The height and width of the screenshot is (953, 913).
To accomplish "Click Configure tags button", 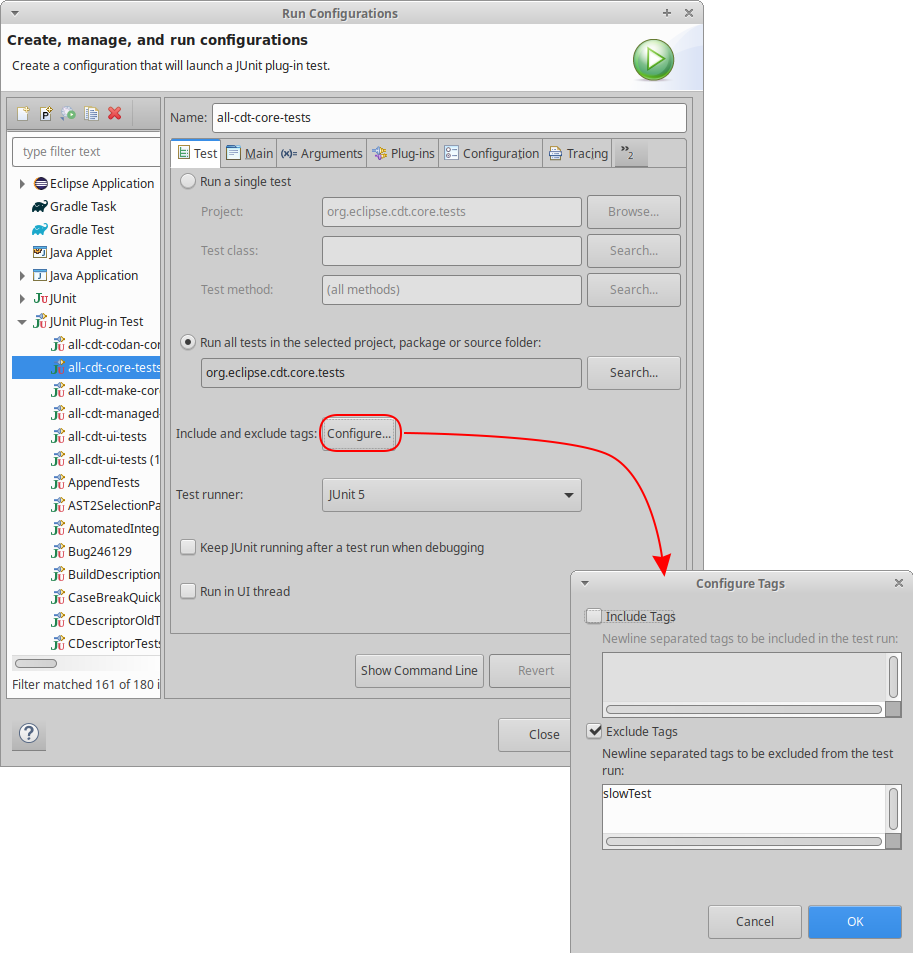I will click(x=360, y=433).
